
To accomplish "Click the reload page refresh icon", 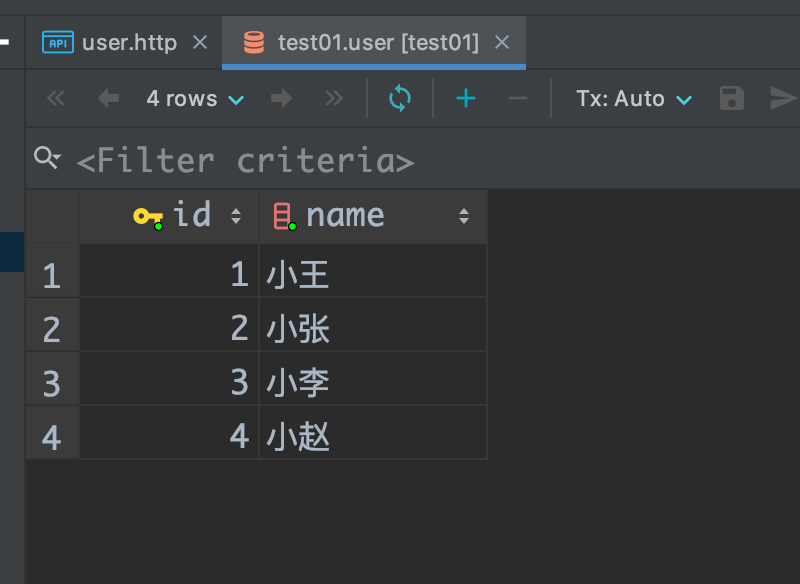I will 400,98.
